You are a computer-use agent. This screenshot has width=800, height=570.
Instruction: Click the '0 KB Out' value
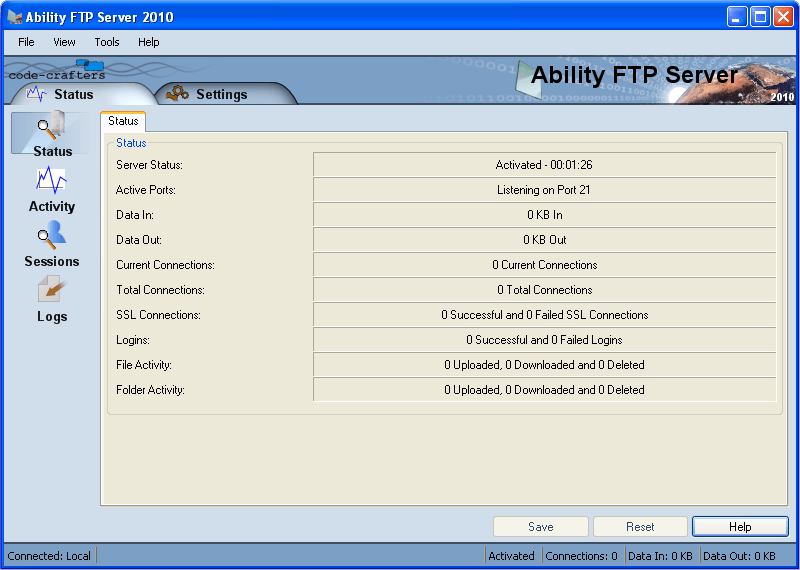(544, 240)
